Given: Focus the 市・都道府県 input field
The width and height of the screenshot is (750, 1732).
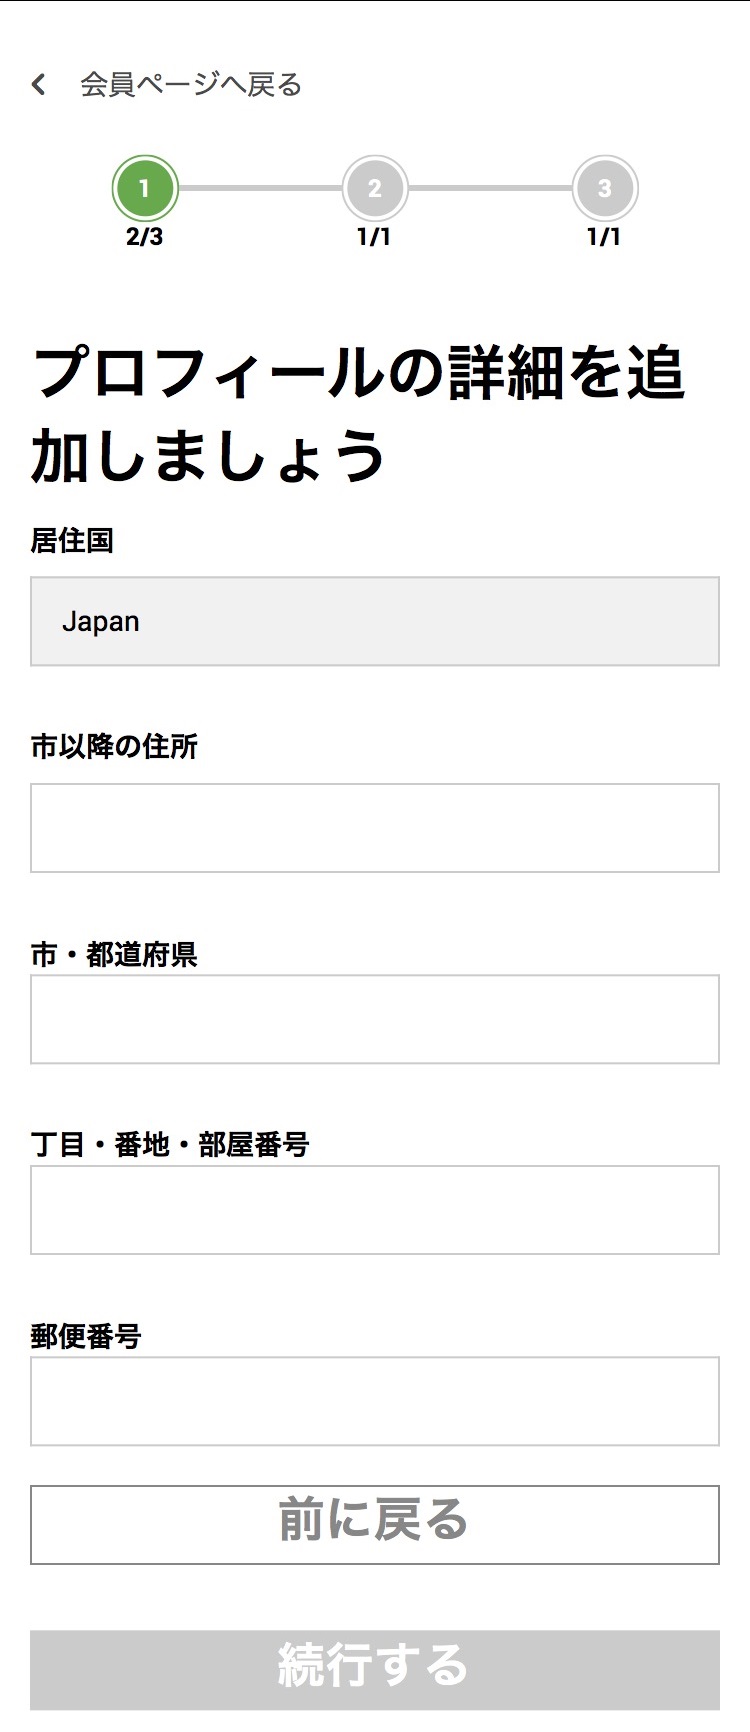Looking at the screenshot, I should 375,1019.
